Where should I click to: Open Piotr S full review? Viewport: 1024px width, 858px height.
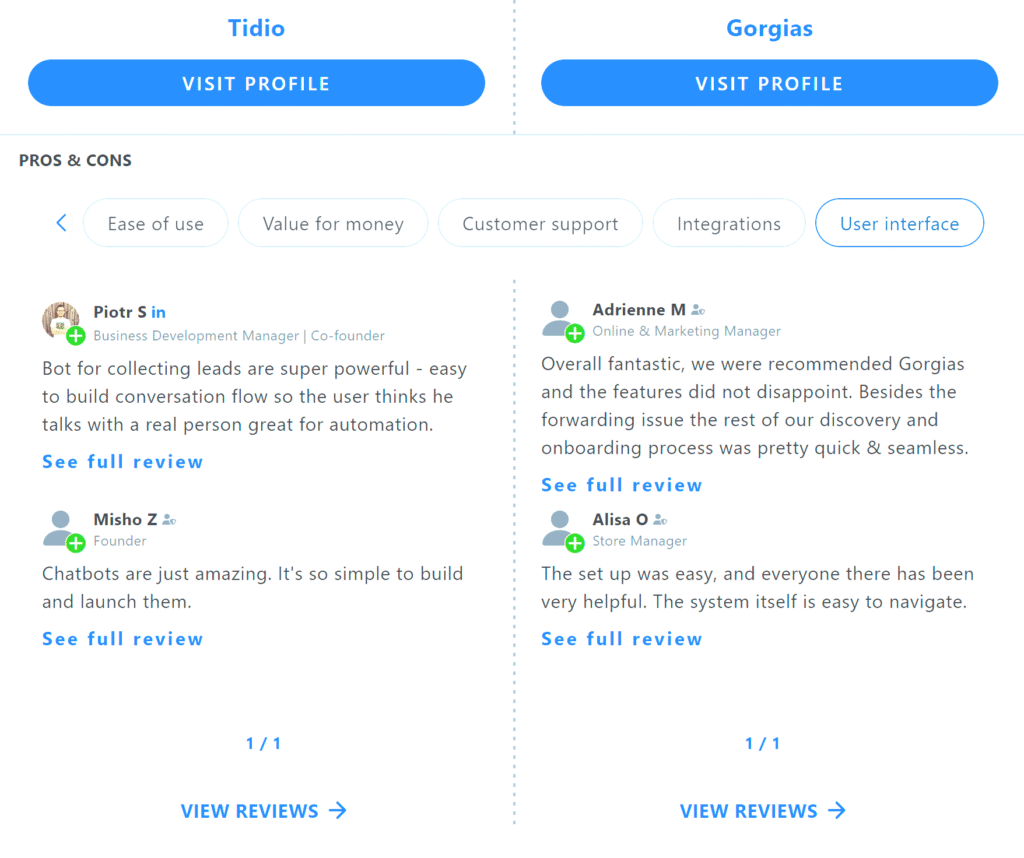123,462
